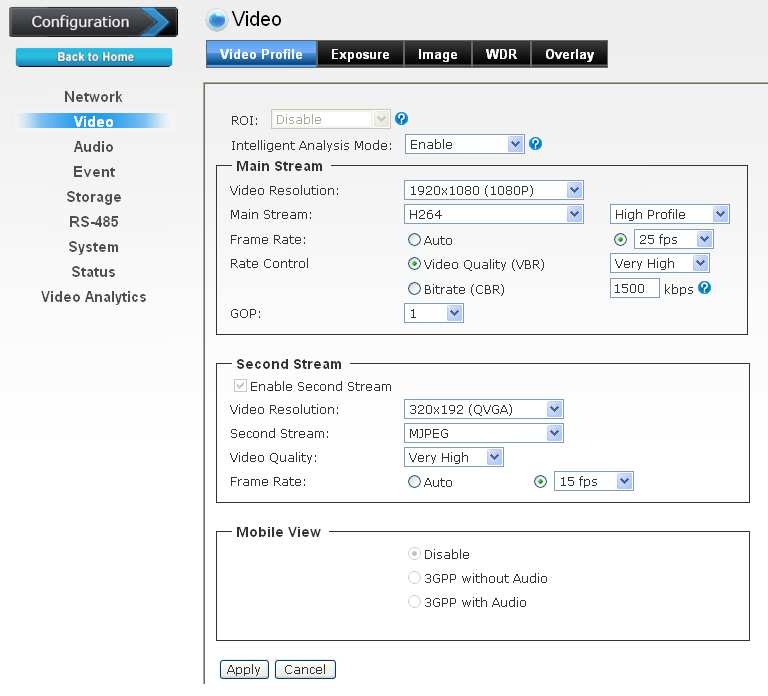This screenshot has width=768, height=696.
Task: Open Status in the sidebar
Action: 94,271
